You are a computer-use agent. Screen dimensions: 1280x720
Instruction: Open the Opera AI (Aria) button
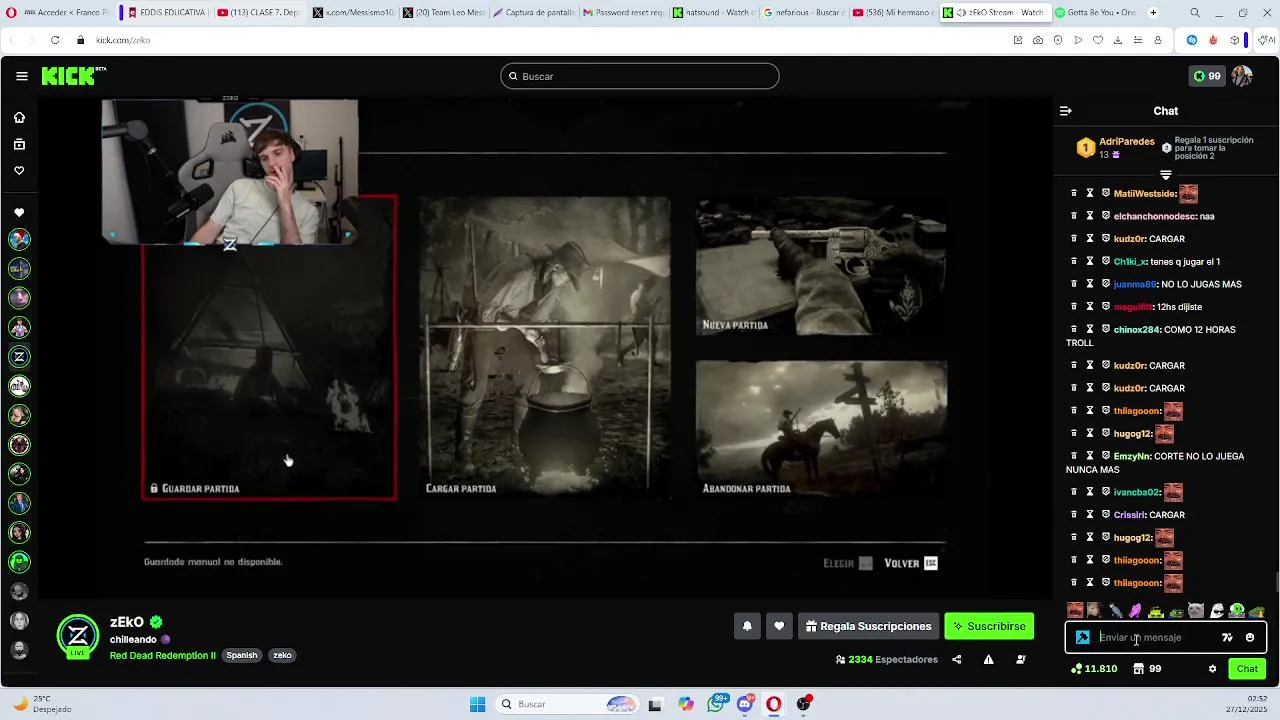pos(1267,40)
